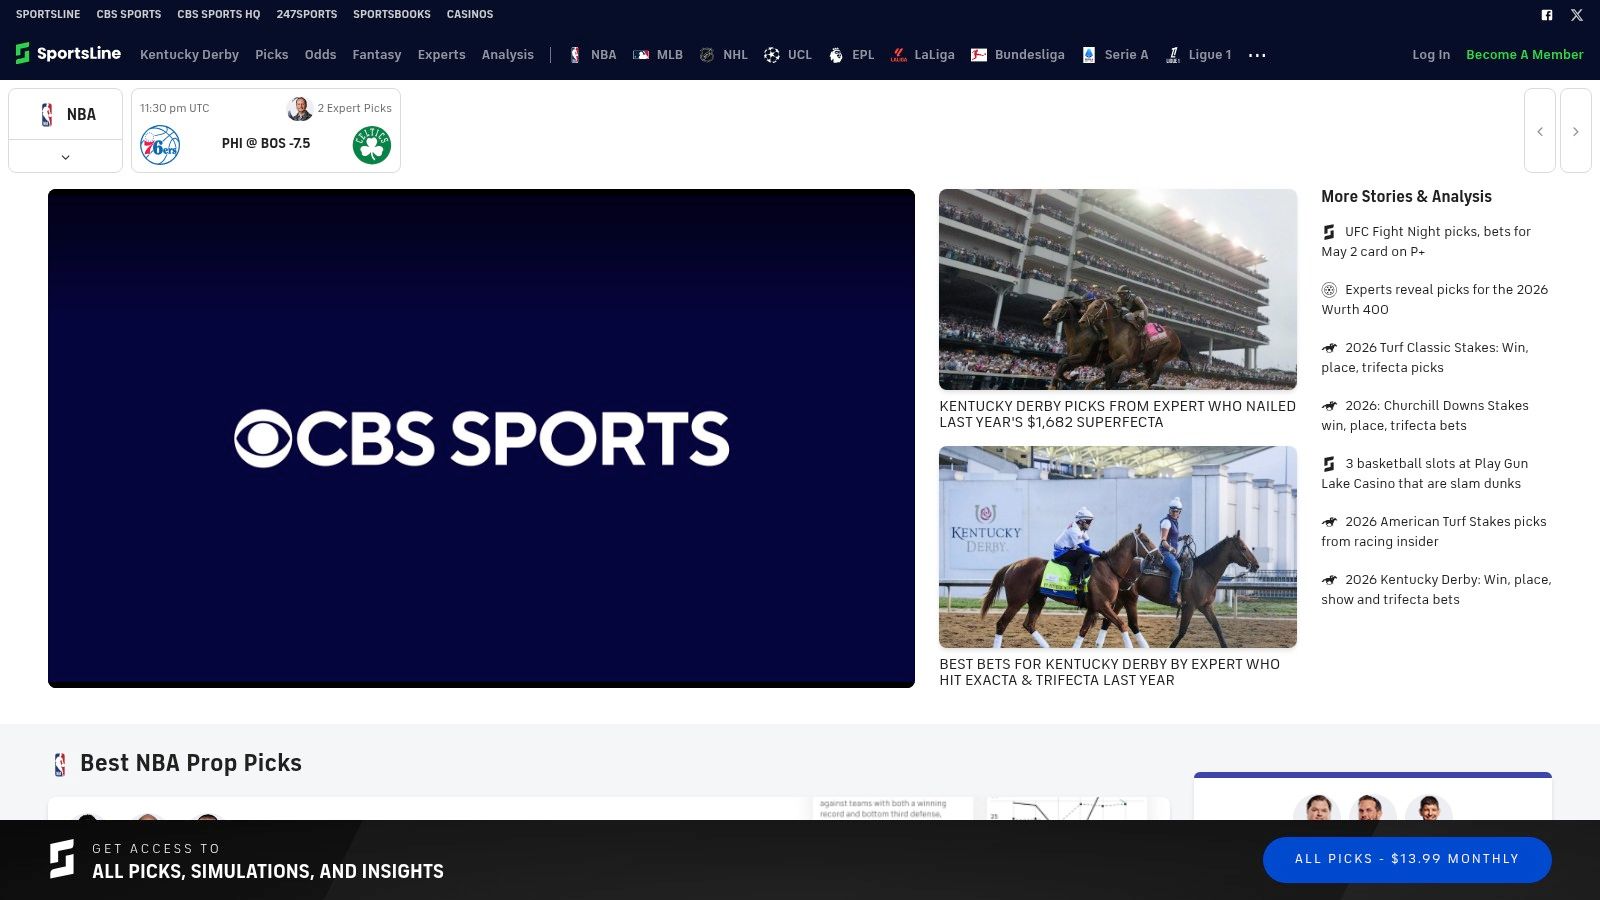Open the Kentucky Derby horses training photo
The image size is (1600, 900).
[1117, 547]
